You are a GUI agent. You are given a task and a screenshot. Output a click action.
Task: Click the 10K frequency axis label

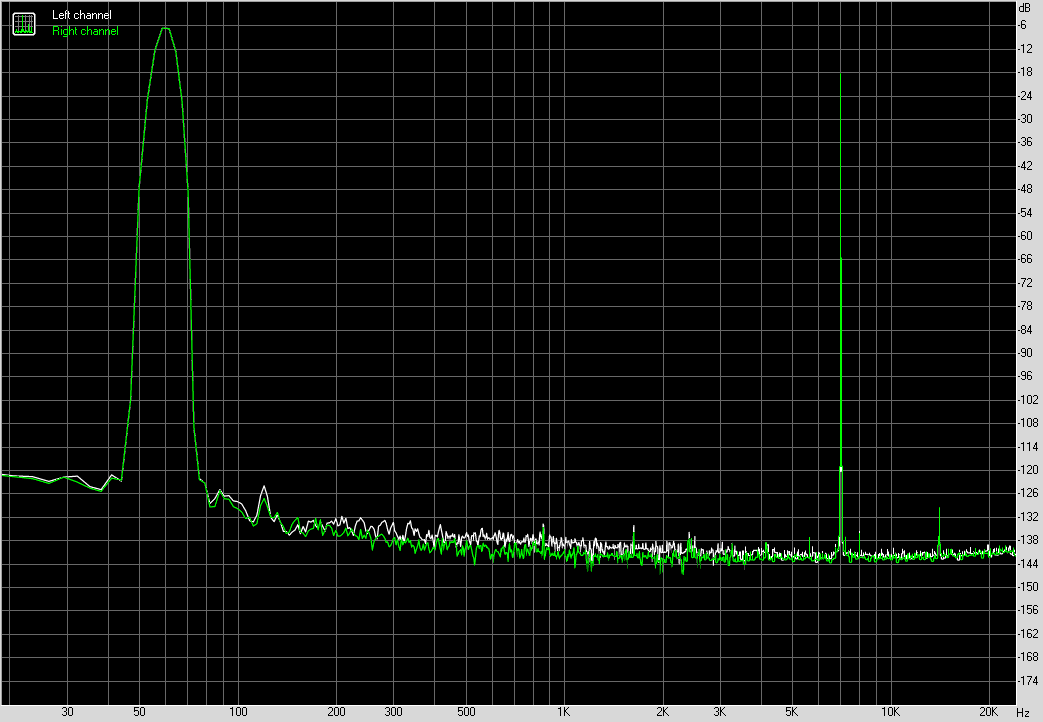coord(890,712)
